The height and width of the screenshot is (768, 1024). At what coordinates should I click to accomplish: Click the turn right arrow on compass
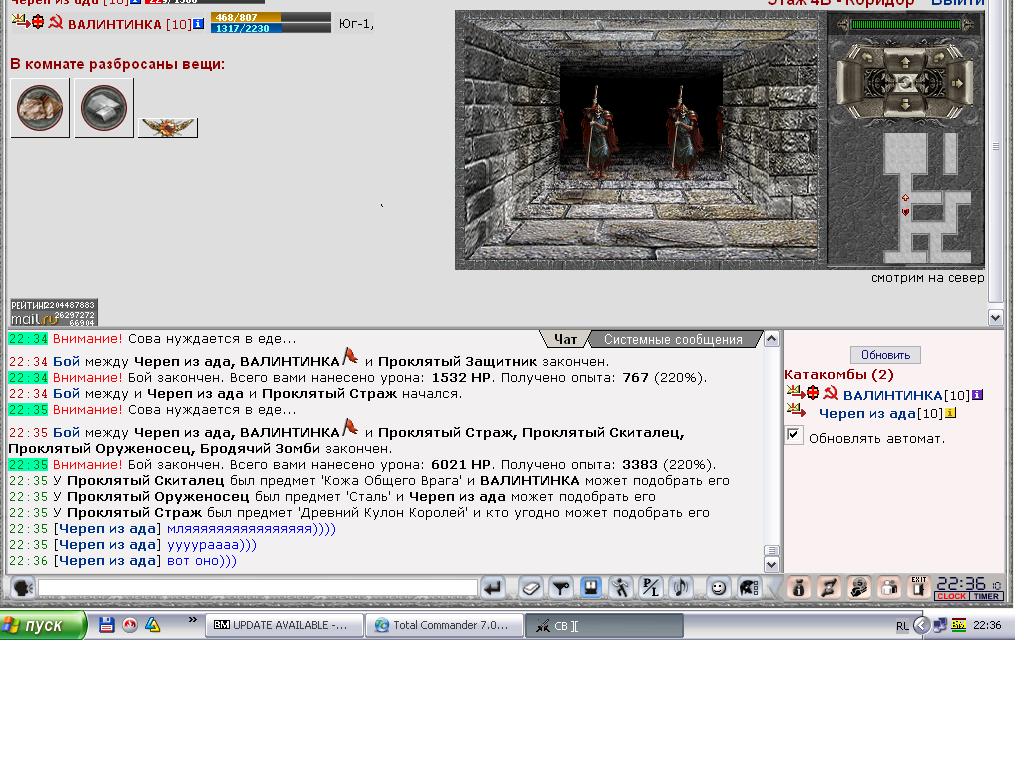941,58
